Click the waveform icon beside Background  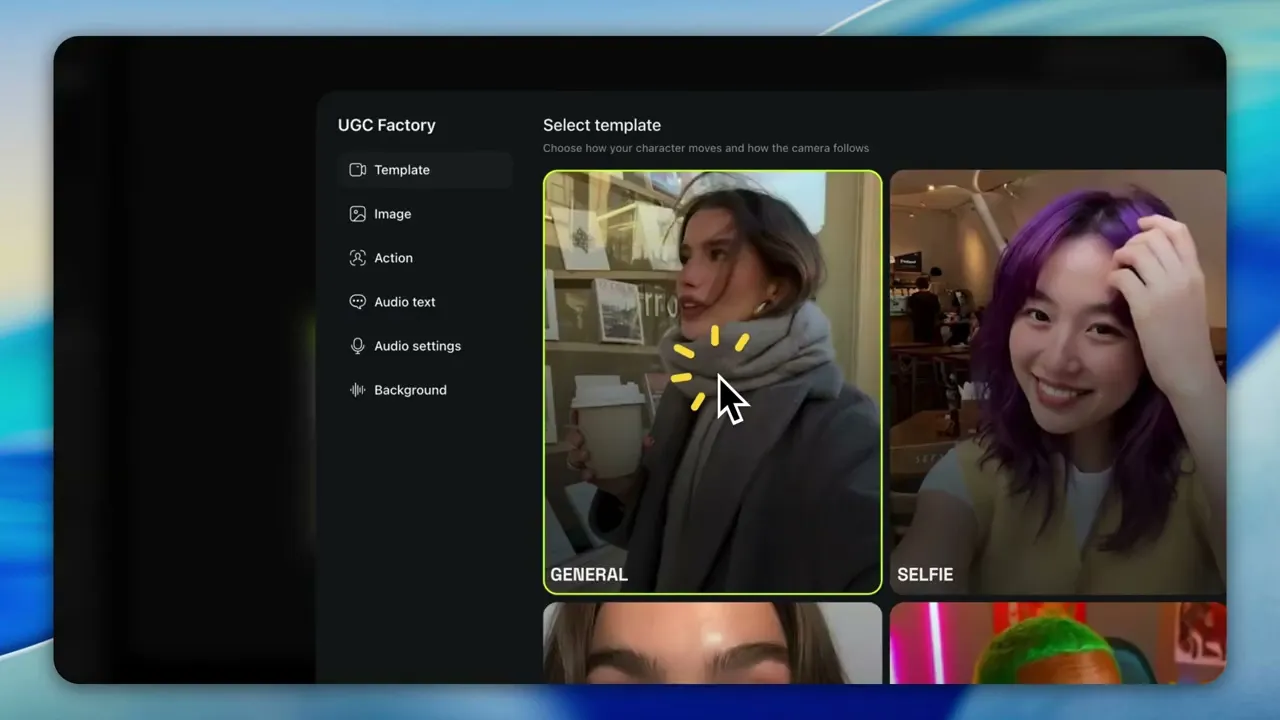[357, 390]
